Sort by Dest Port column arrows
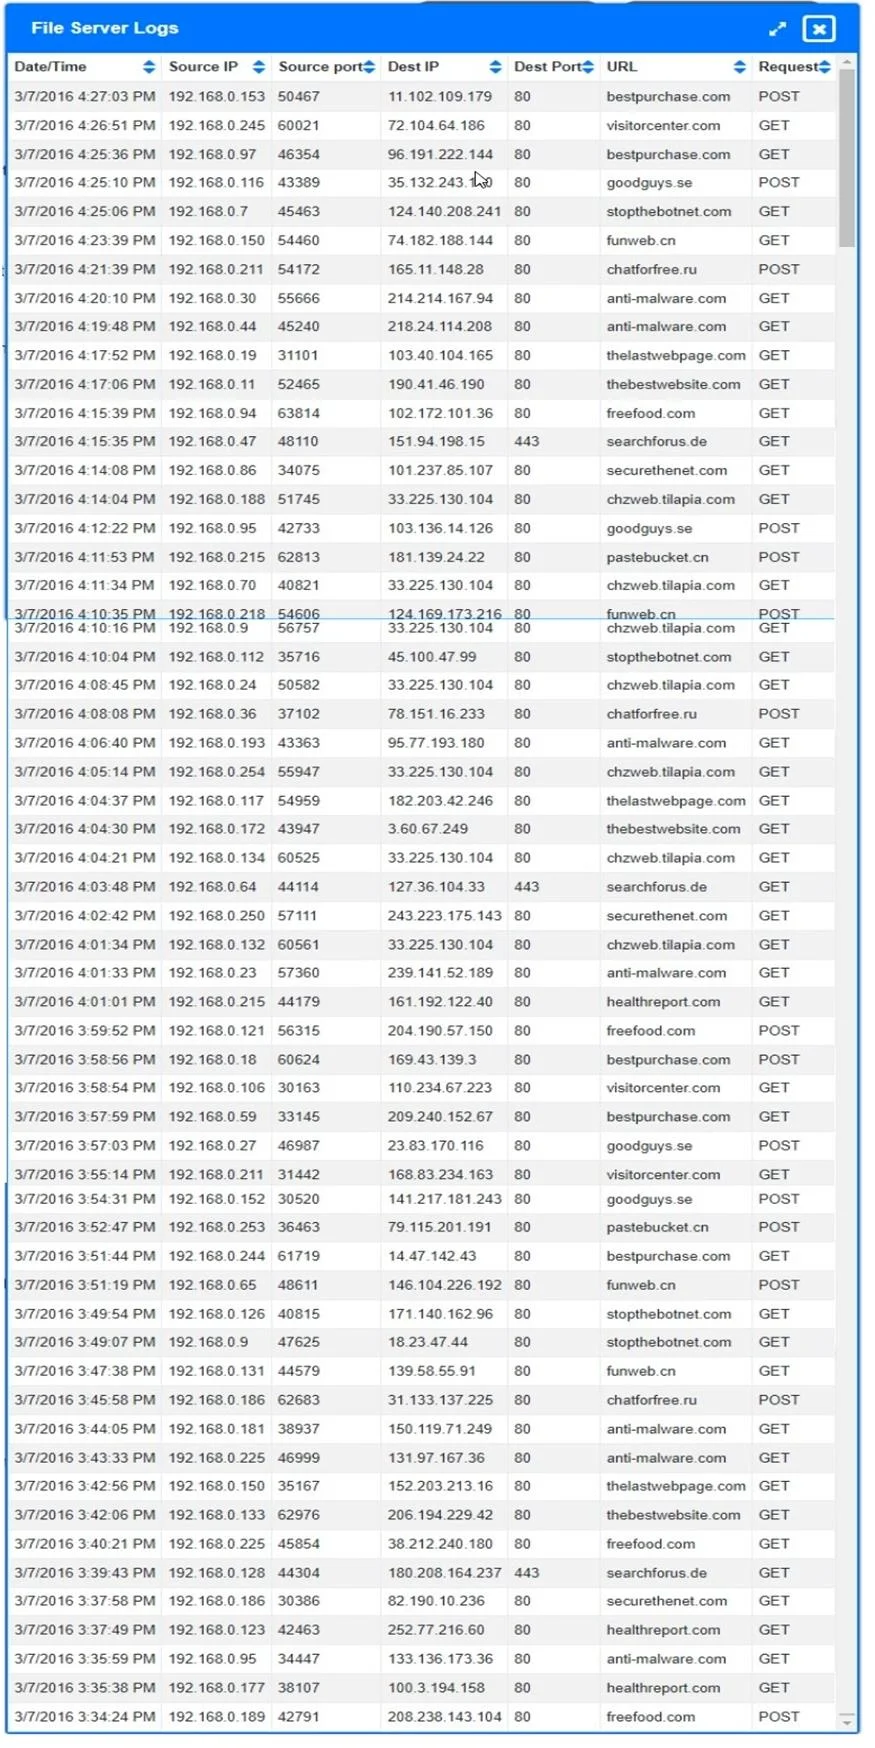Screen dimensions: 875x1748 coord(588,67)
